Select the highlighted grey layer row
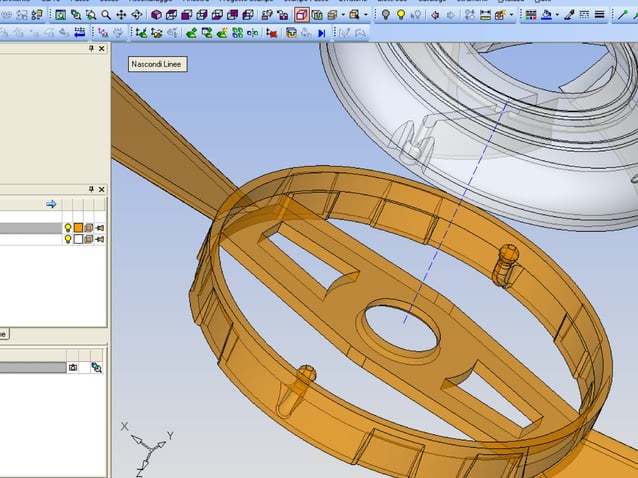 pyautogui.click(x=31, y=228)
